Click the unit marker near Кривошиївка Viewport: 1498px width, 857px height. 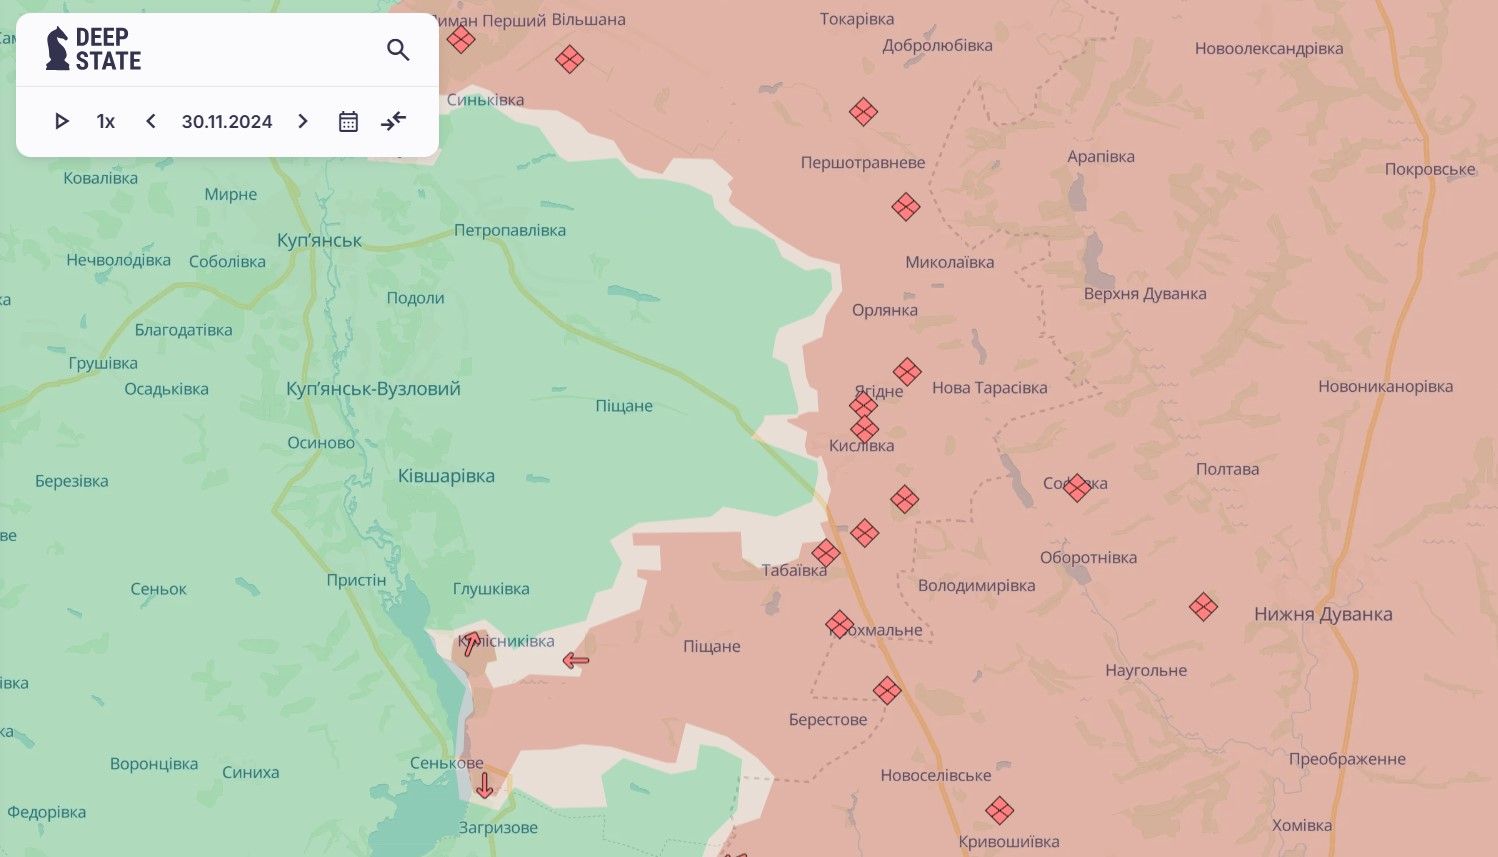pyautogui.click(x=999, y=810)
